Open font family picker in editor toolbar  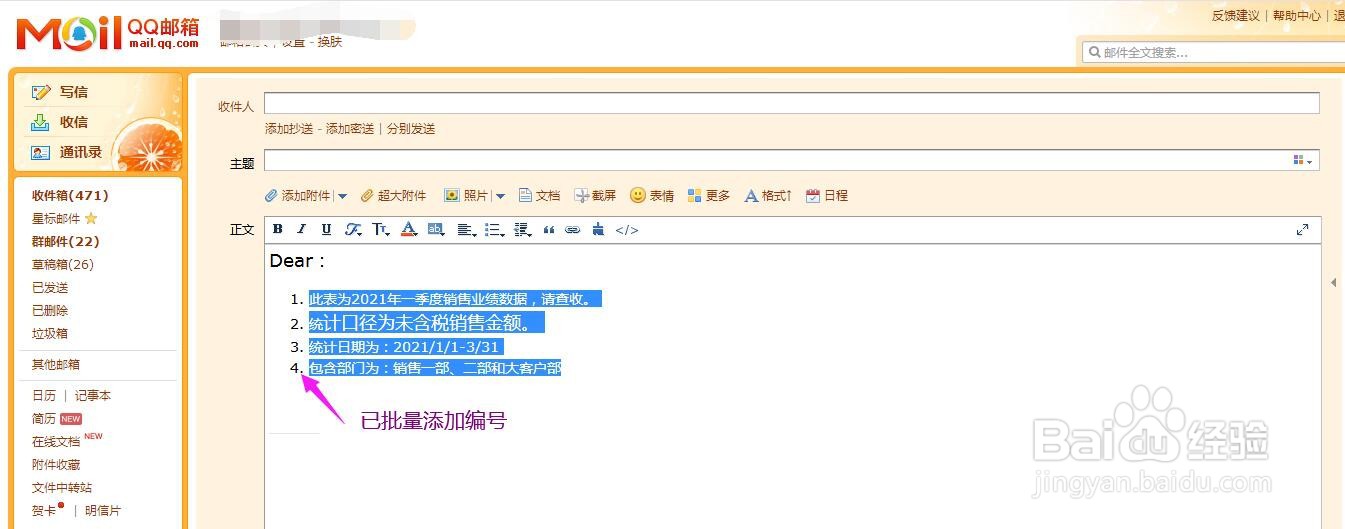353,229
